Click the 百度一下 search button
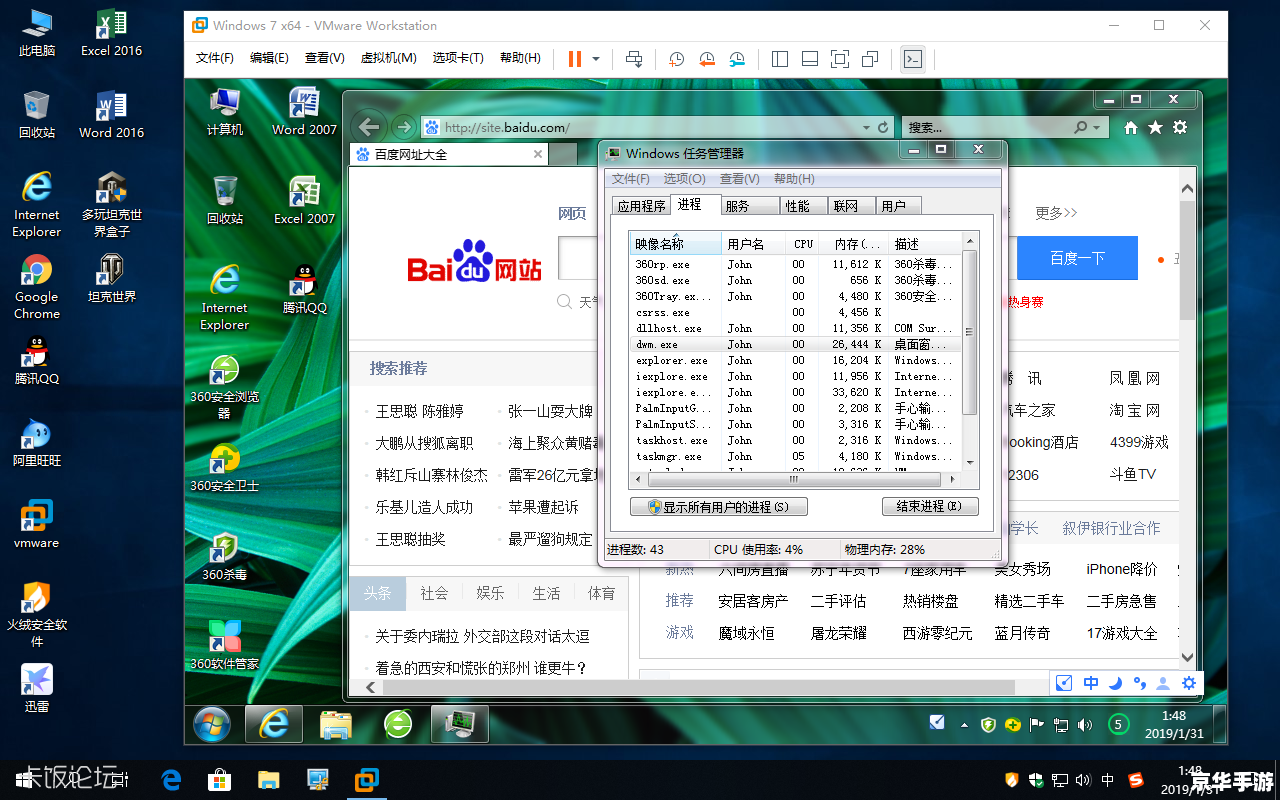1280x800 pixels. [x=1077, y=258]
